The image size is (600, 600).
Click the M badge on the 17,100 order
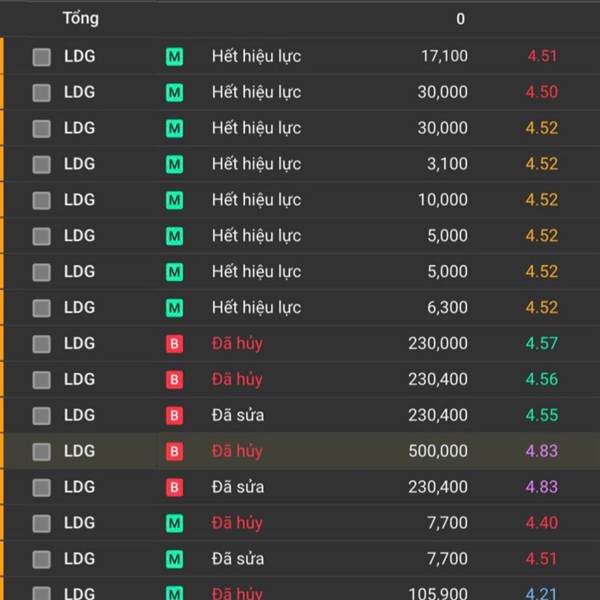[x=174, y=57]
